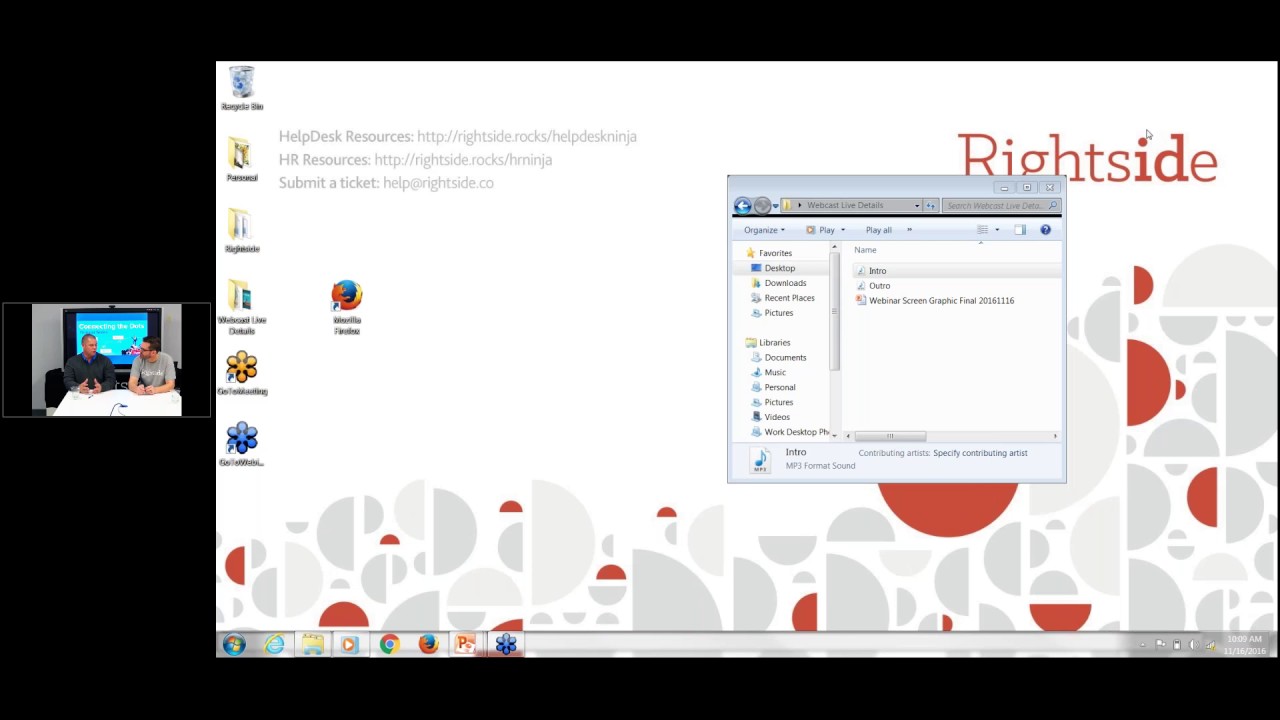
Task: Select the Webcast Live Details desktop folder
Action: click(x=241, y=308)
